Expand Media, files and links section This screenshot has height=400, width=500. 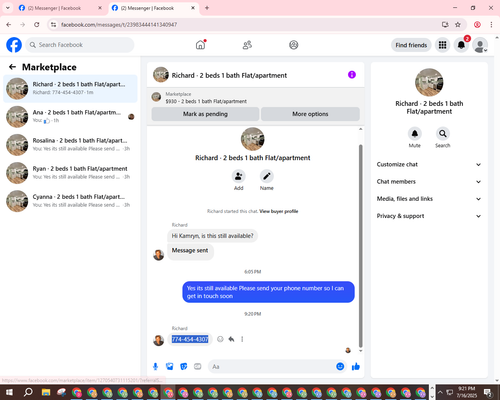(x=429, y=199)
